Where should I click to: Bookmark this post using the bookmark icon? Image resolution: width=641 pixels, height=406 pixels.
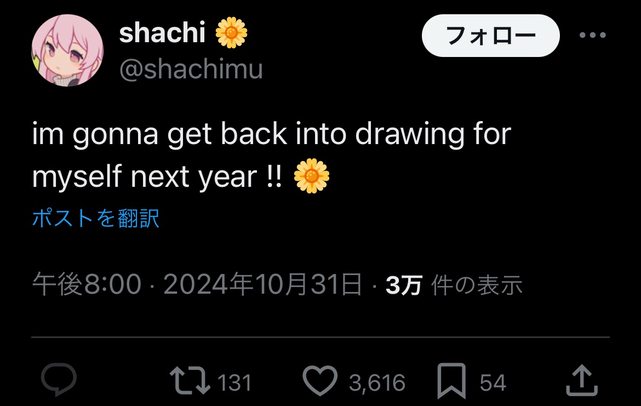tap(453, 381)
